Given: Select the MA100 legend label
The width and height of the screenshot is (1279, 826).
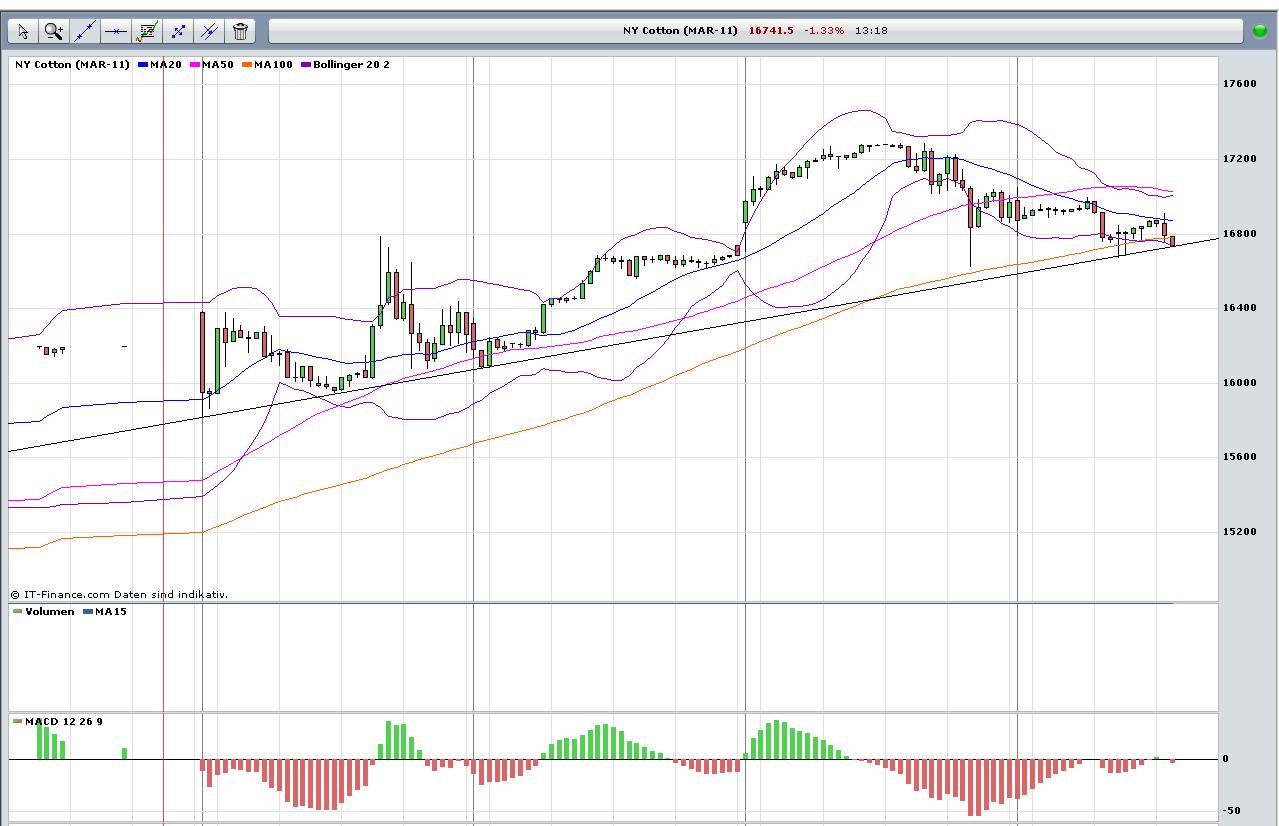Looking at the screenshot, I should (x=272, y=65).
